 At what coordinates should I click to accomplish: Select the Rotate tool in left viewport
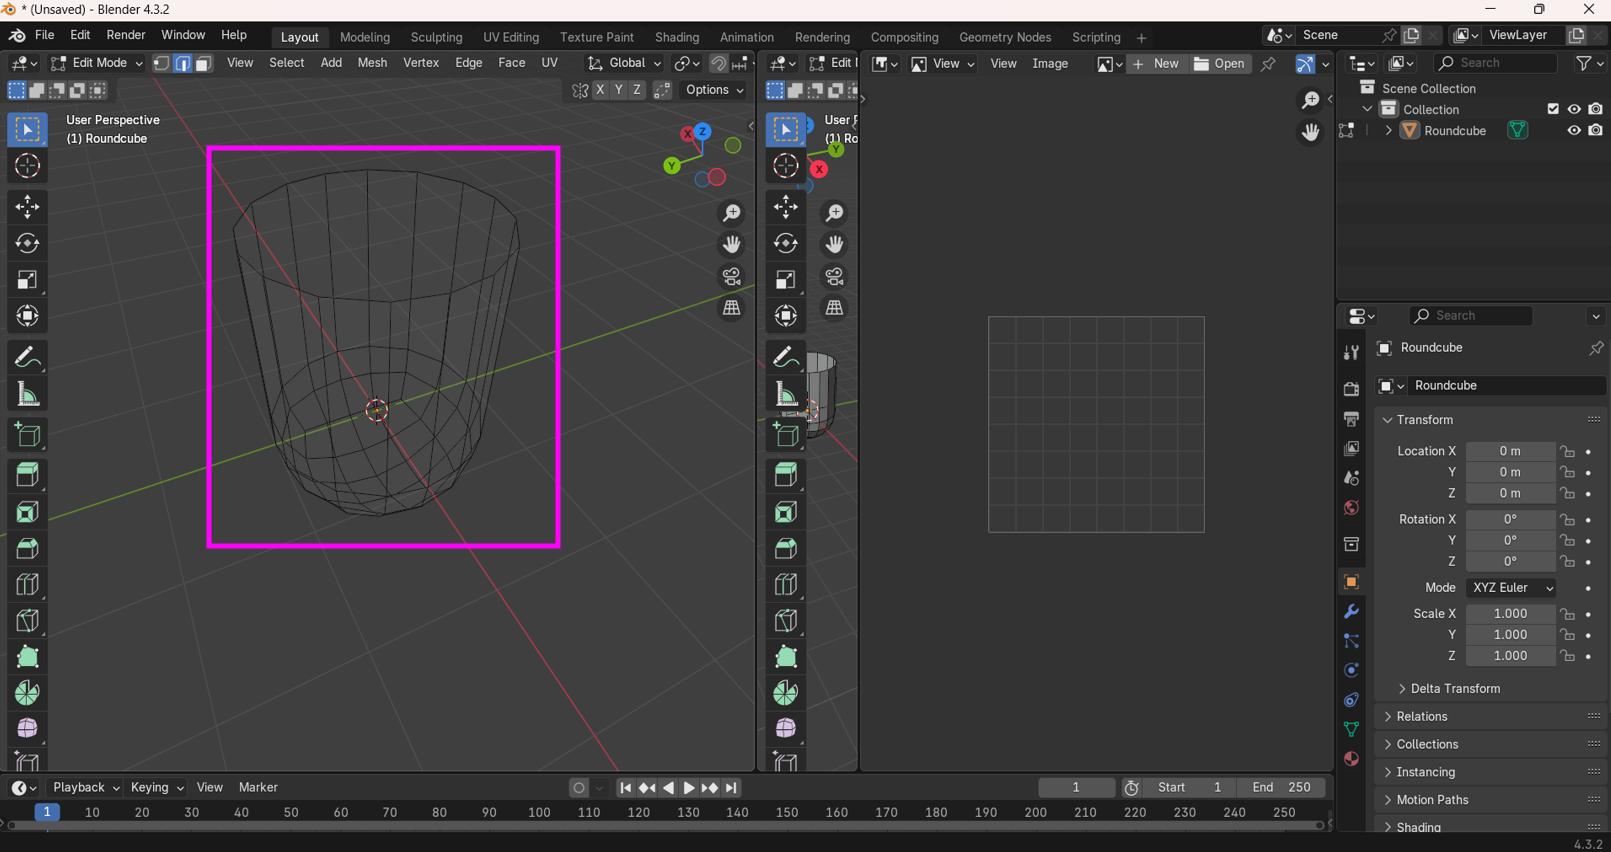coord(27,243)
